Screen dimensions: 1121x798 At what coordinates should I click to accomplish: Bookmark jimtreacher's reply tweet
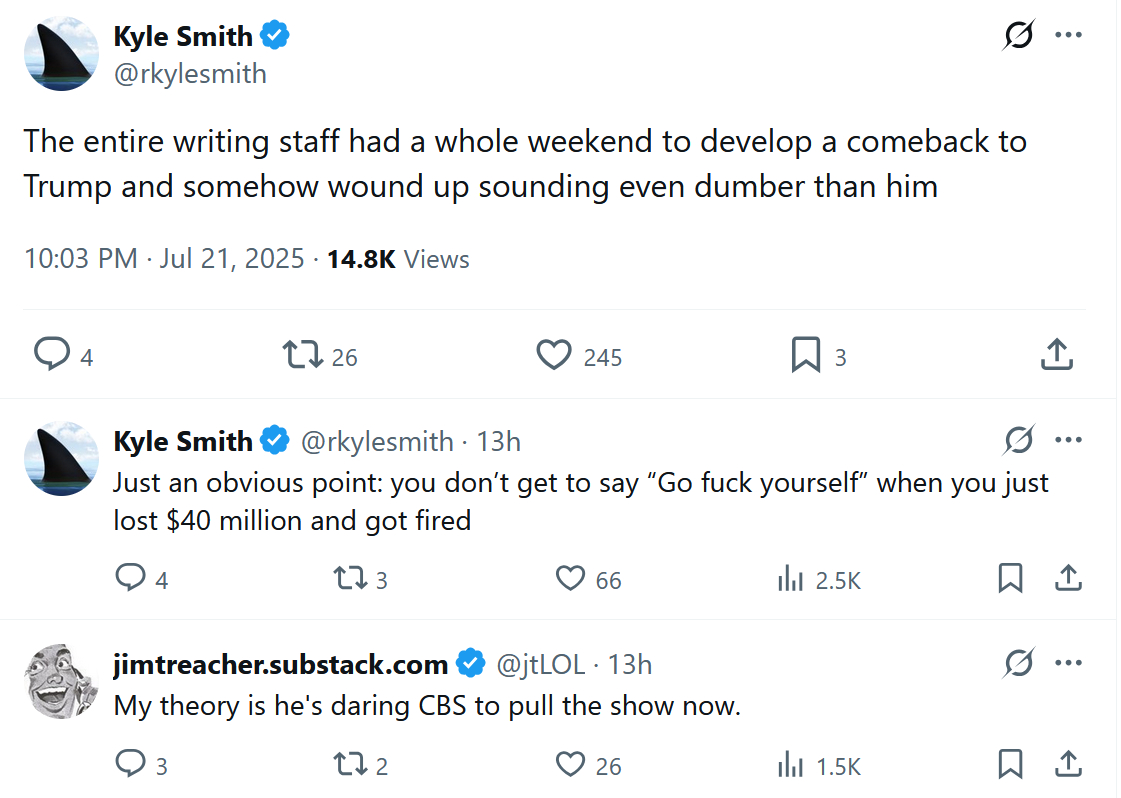point(1011,765)
